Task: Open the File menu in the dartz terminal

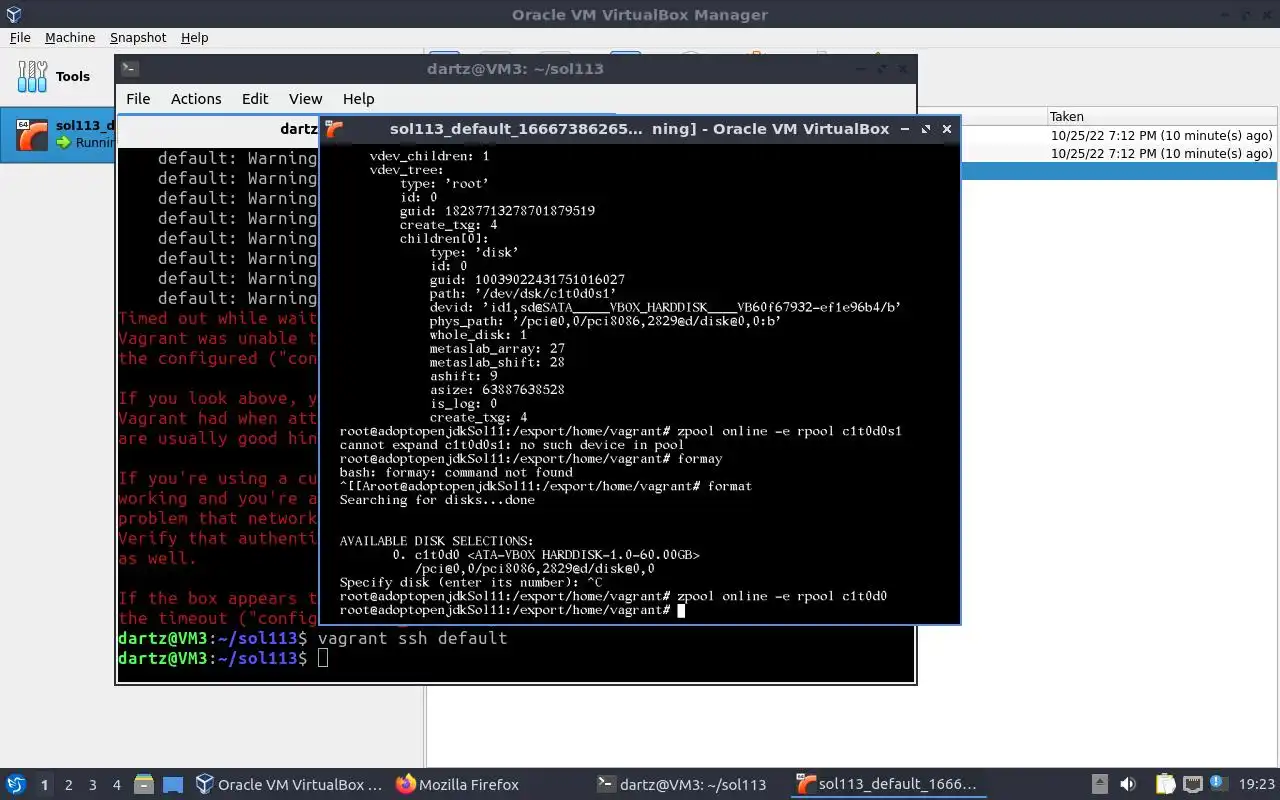Action: 138,98
